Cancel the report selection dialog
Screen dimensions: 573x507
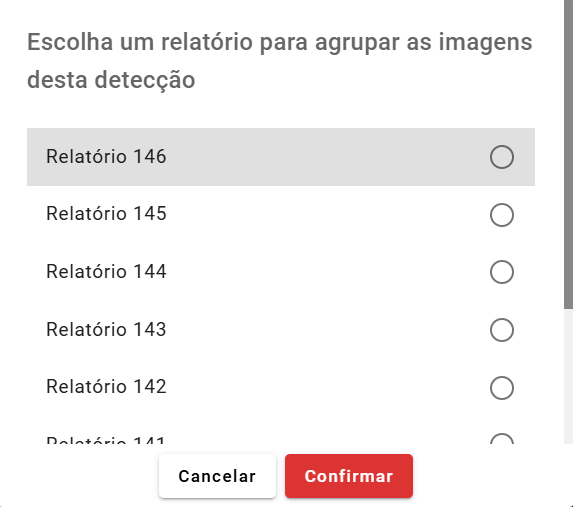click(217, 476)
